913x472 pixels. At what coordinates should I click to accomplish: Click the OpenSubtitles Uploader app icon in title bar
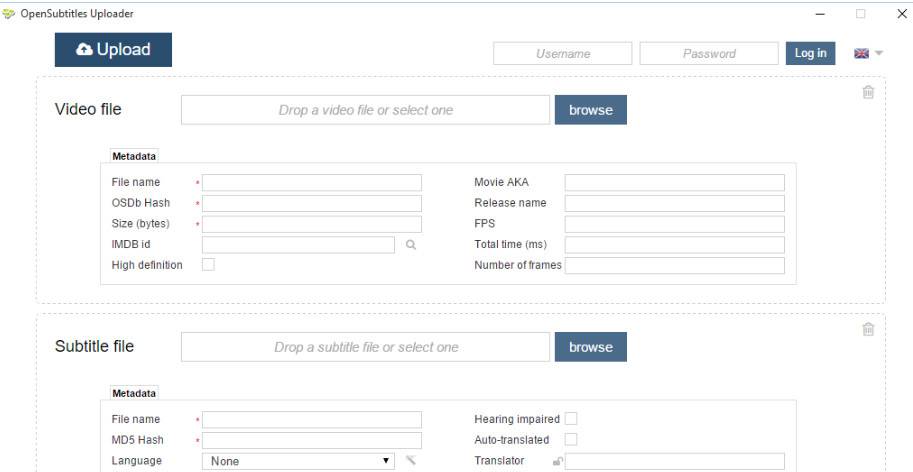[10, 13]
